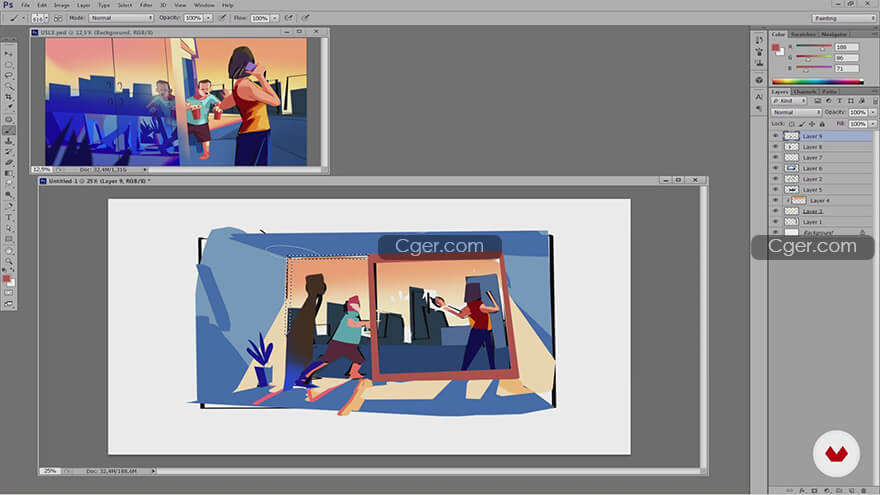The height and width of the screenshot is (495, 880).
Task: Click the R color slider
Action: pos(814,47)
